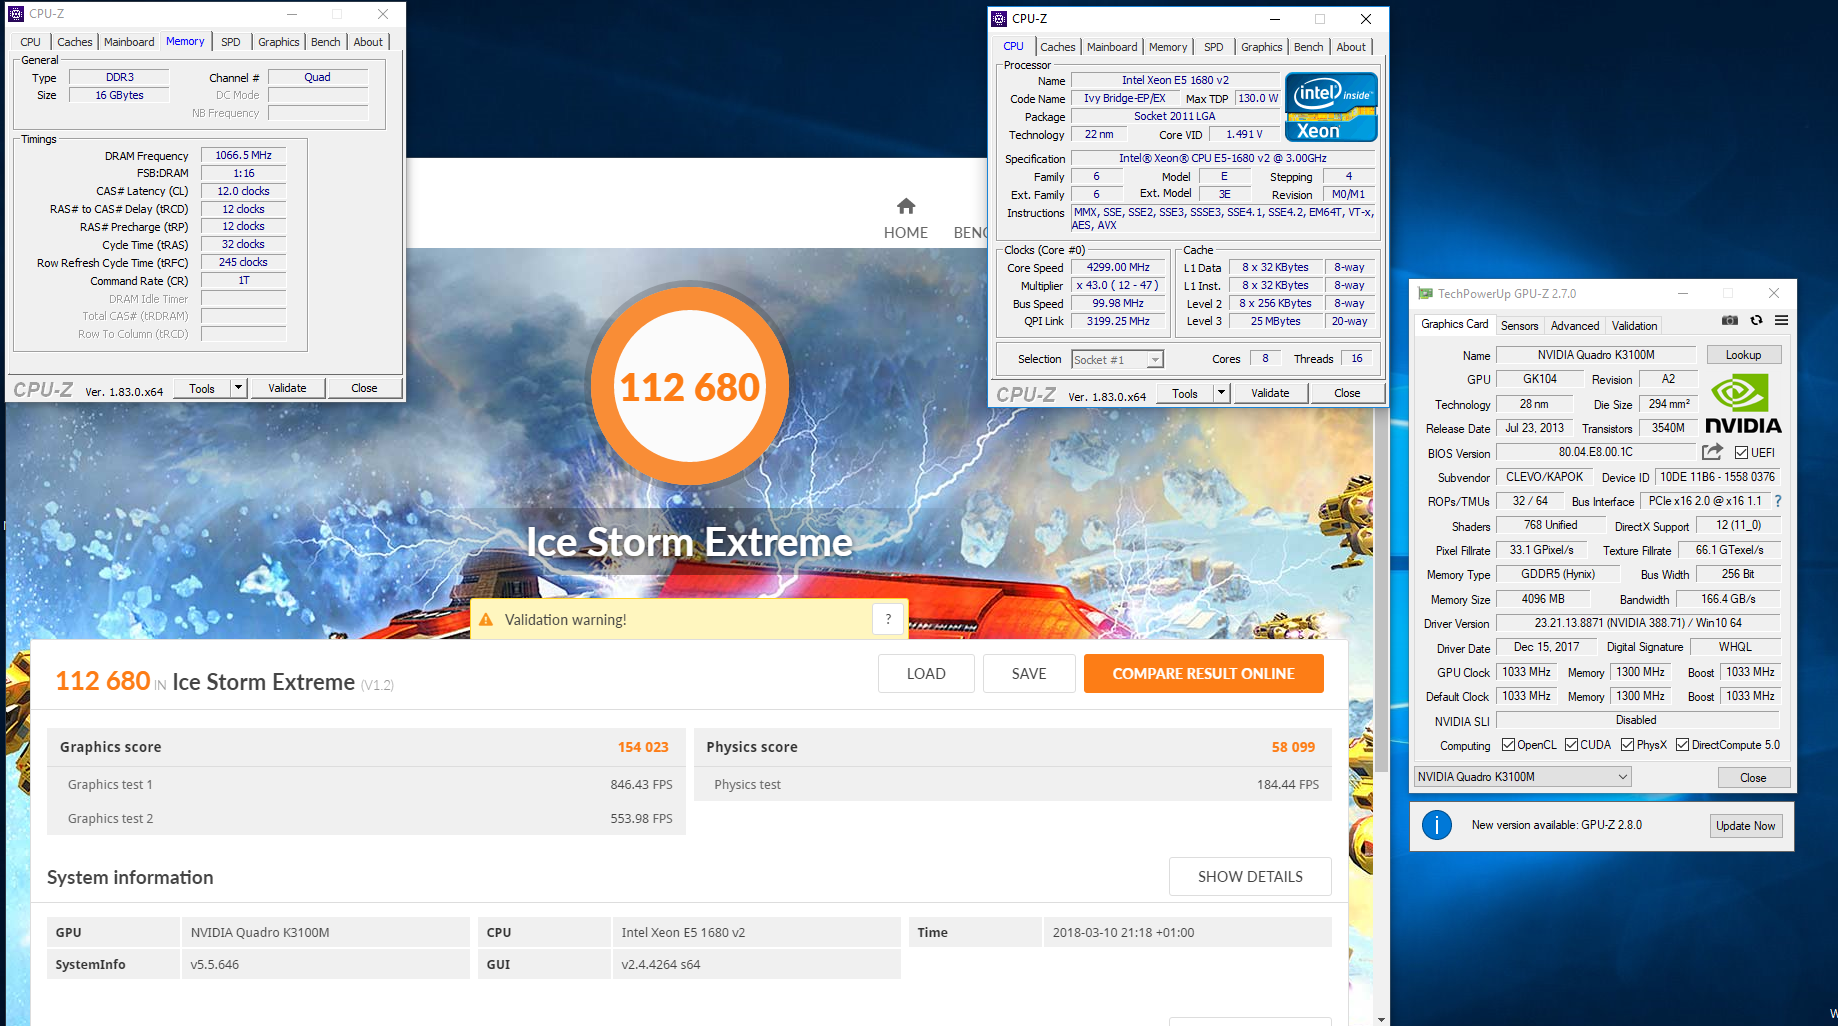Click the bus interface question mark
This screenshot has width=1838, height=1026.
click(1778, 501)
